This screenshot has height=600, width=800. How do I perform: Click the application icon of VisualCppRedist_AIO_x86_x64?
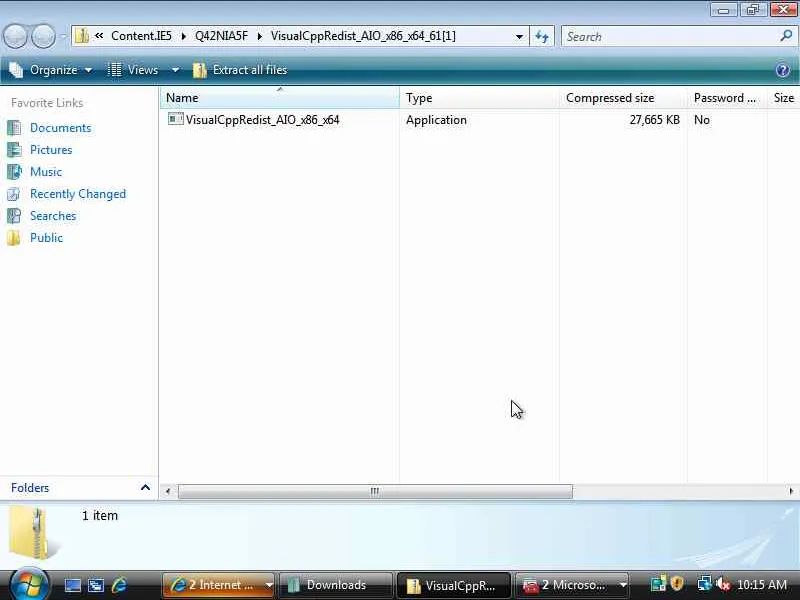175,119
